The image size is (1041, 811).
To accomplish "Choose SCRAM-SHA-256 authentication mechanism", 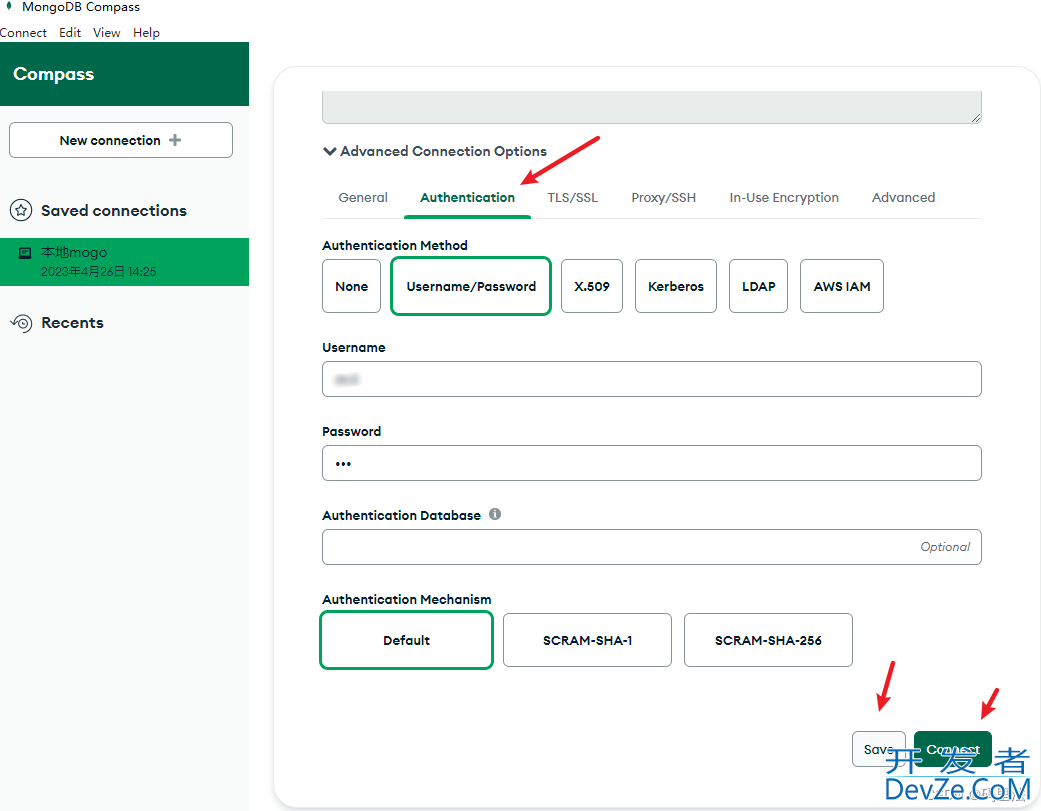I will click(768, 640).
